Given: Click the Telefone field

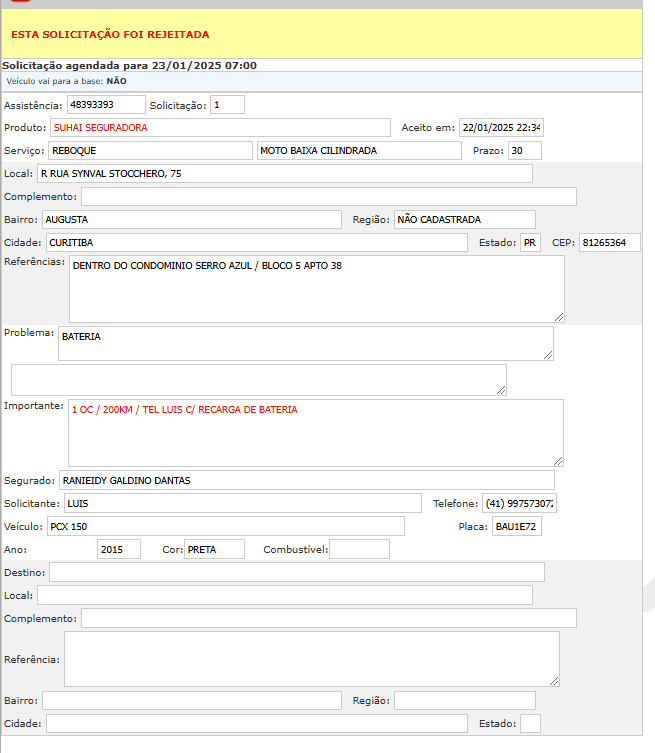Looking at the screenshot, I should (520, 503).
